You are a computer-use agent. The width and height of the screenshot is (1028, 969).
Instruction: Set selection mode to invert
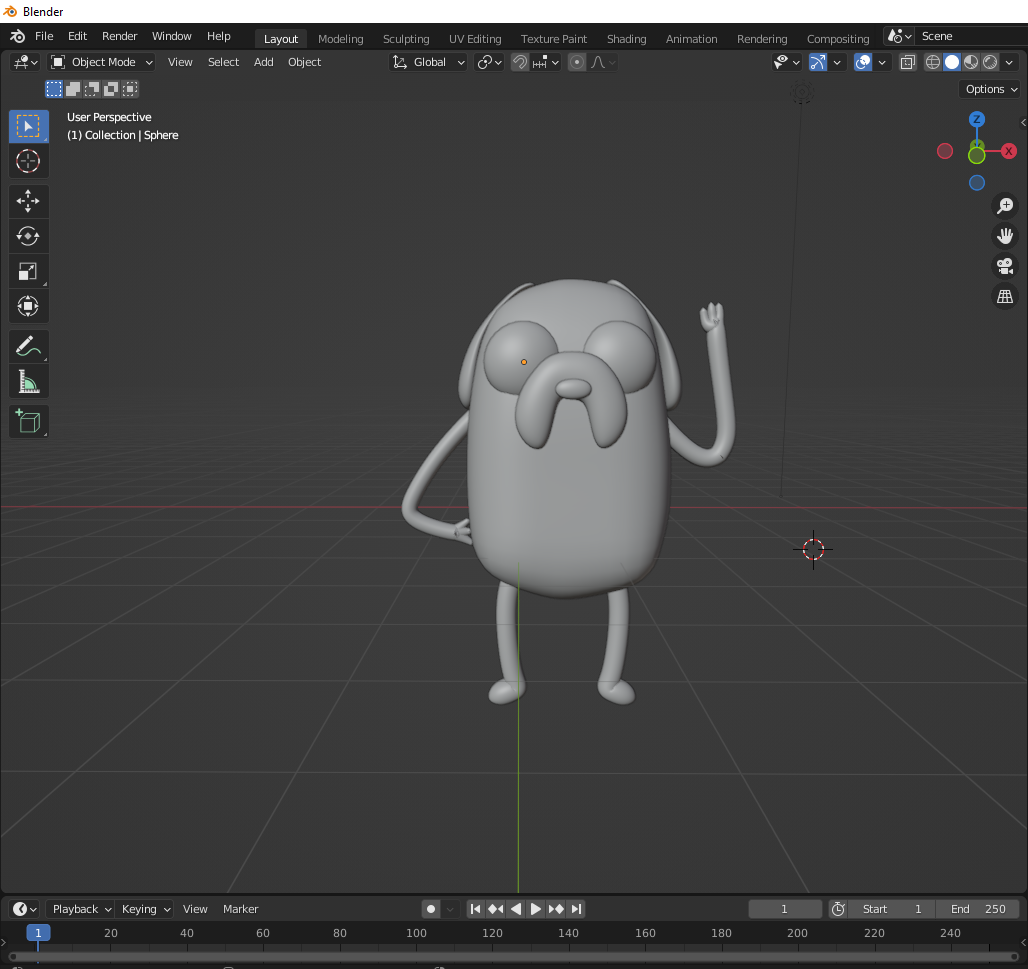111,89
